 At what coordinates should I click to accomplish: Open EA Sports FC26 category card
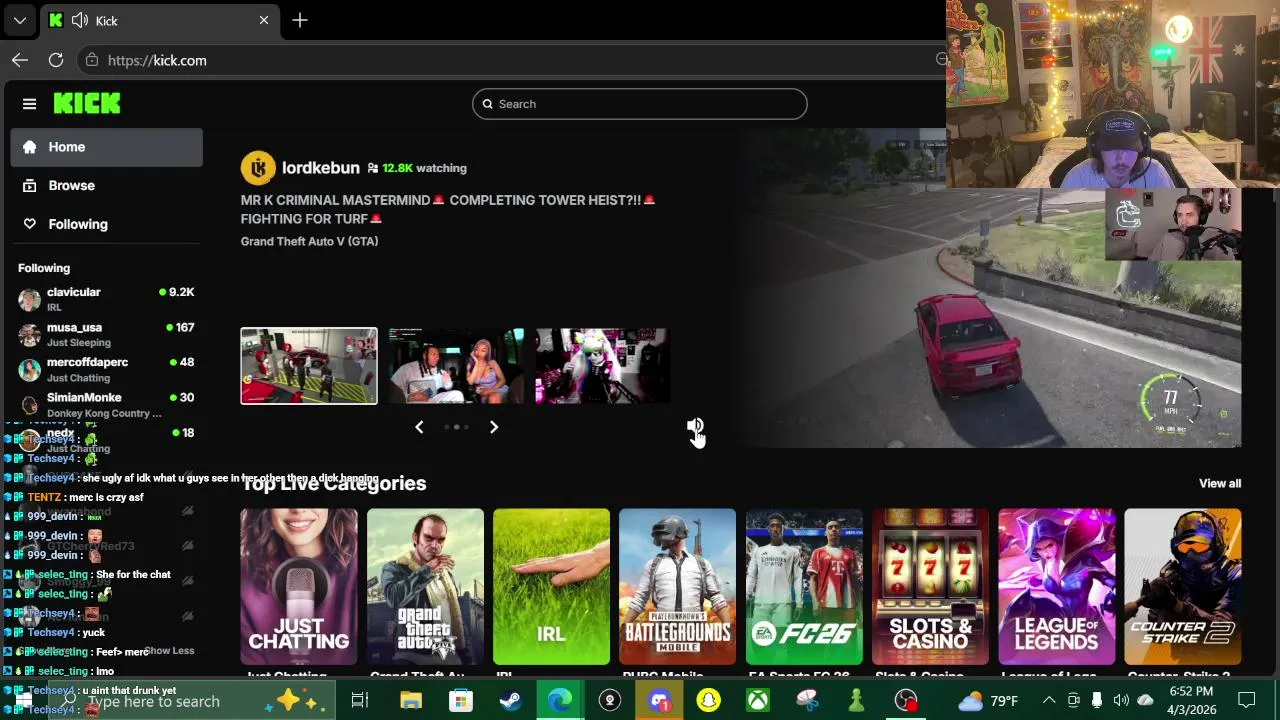click(x=804, y=587)
